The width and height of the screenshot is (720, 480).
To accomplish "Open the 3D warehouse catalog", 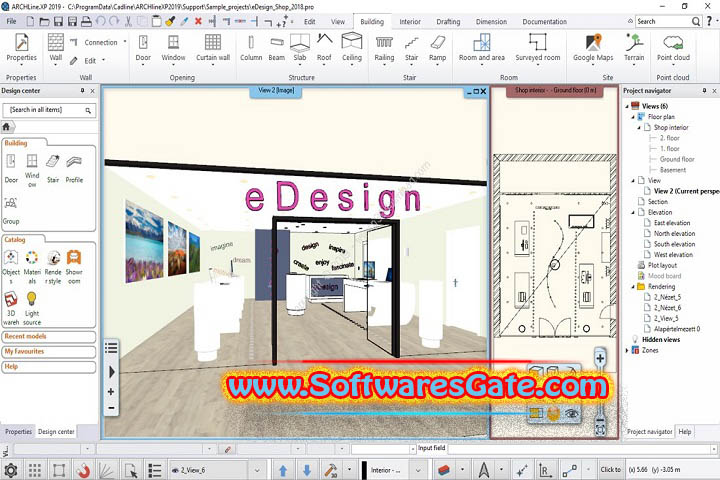I will point(11,308).
